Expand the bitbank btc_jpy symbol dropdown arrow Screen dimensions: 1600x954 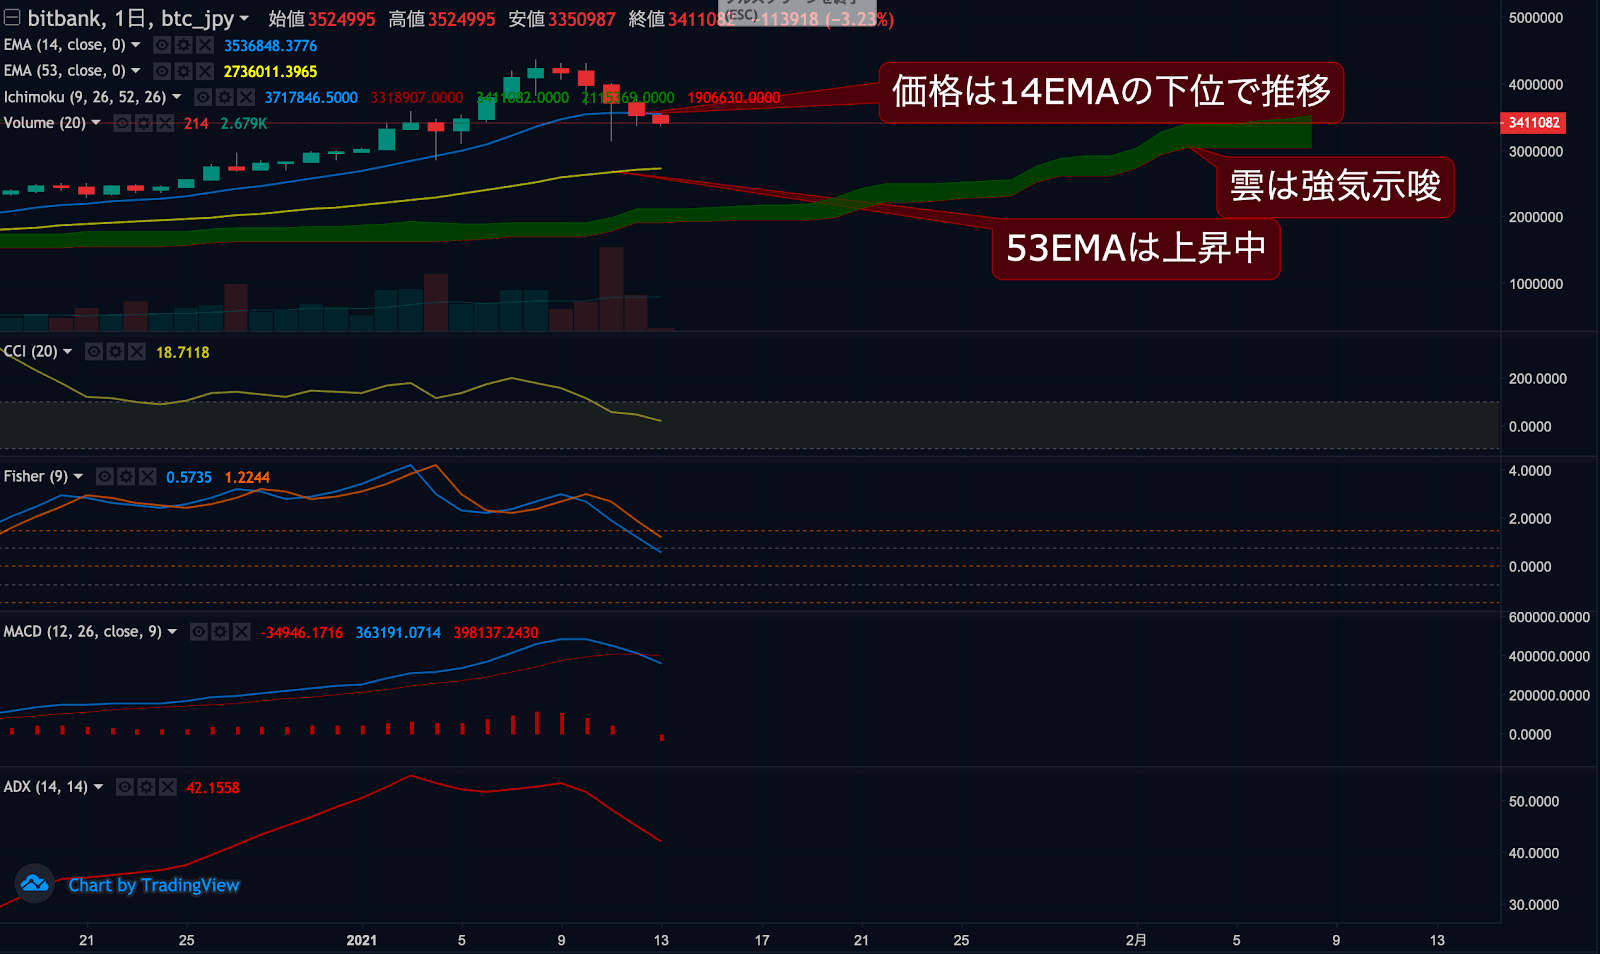[x=244, y=19]
